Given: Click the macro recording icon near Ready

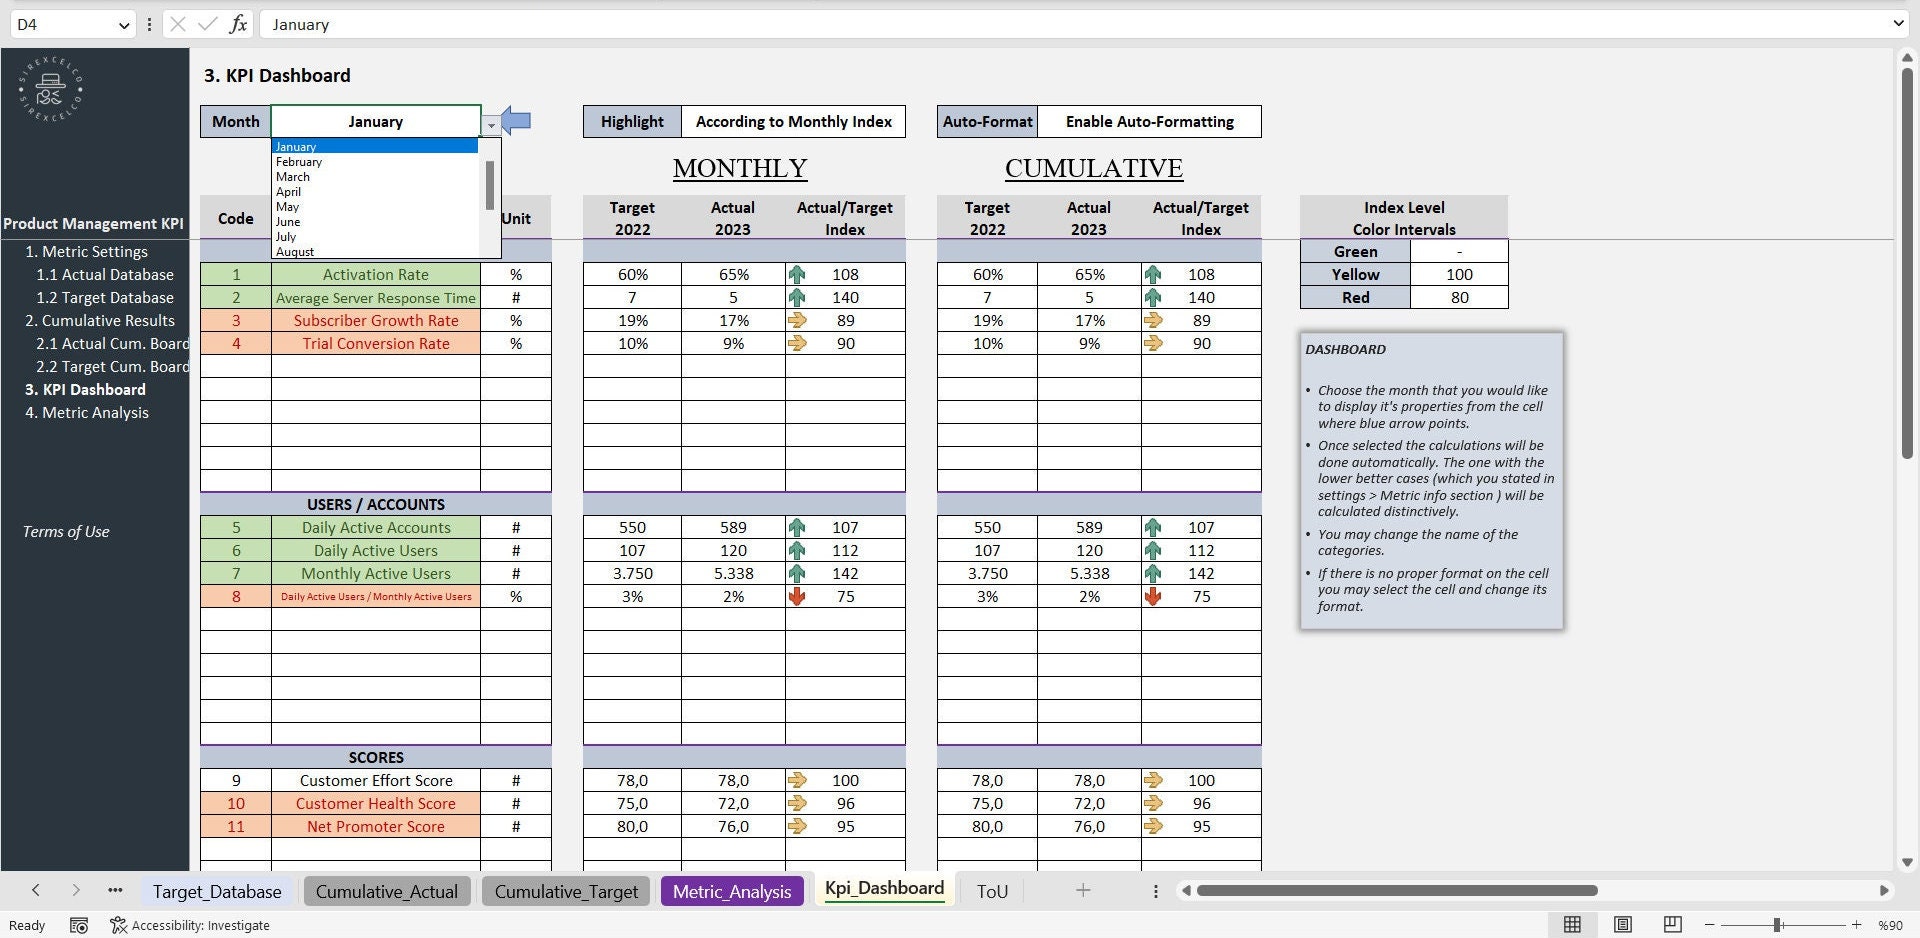Looking at the screenshot, I should [x=79, y=925].
